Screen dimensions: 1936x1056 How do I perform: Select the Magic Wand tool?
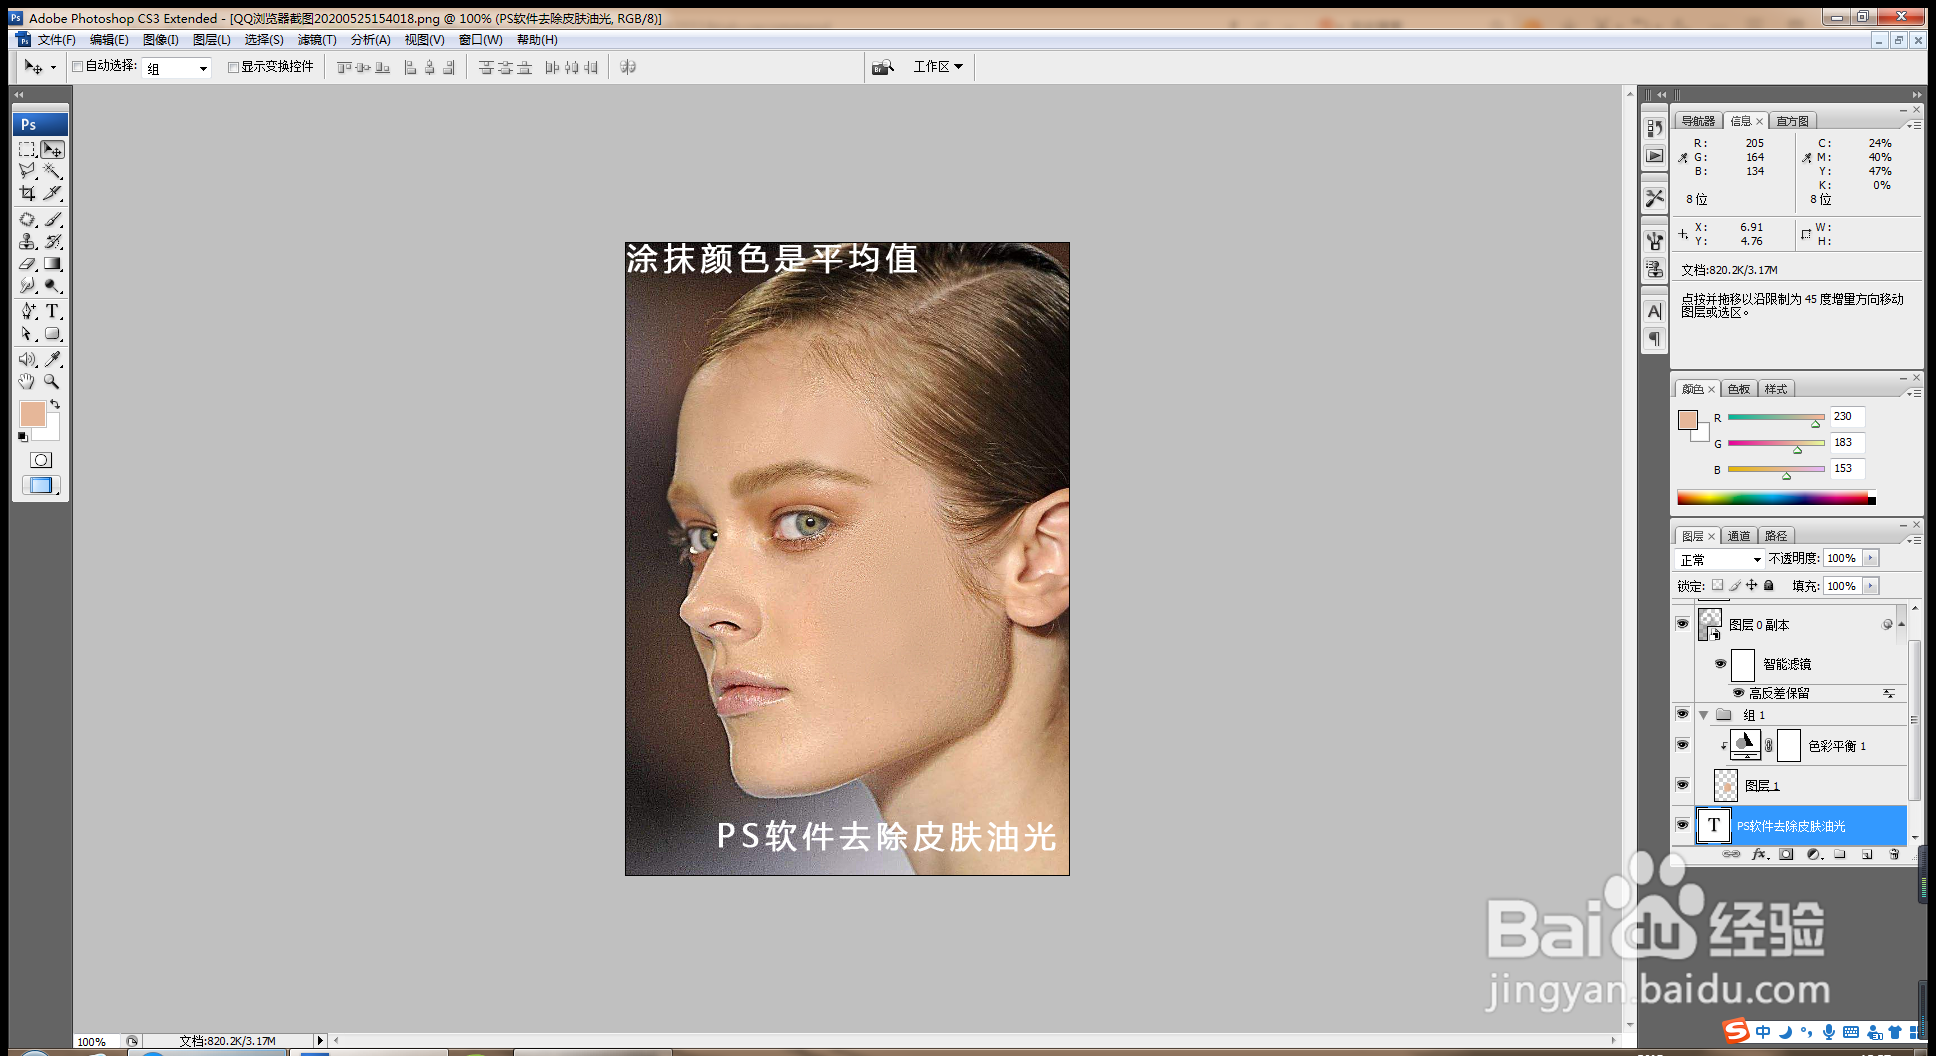pos(53,171)
